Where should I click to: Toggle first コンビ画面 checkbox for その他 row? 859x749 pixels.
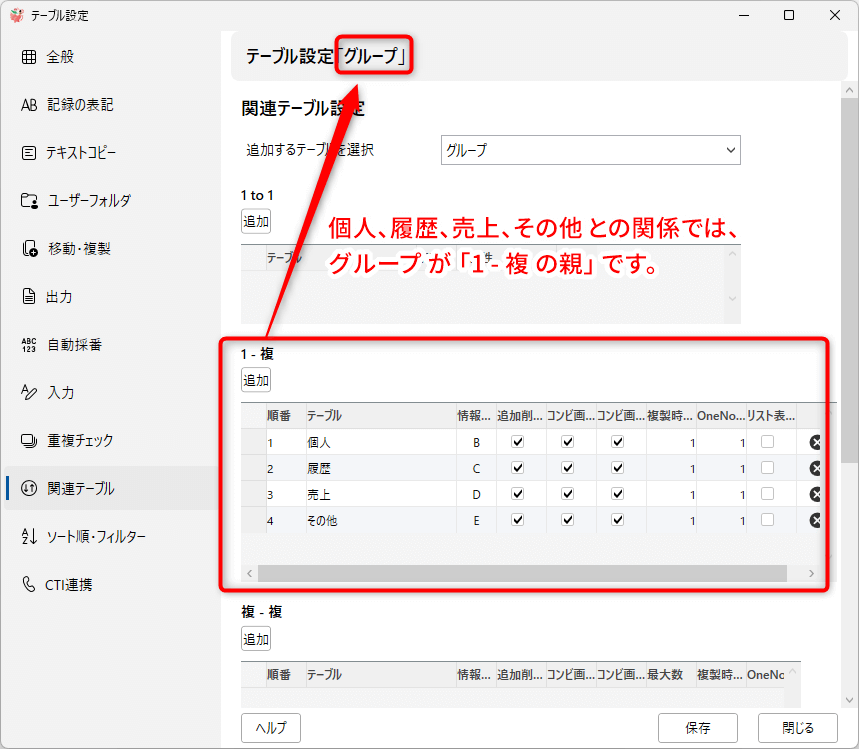pyautogui.click(x=567, y=520)
